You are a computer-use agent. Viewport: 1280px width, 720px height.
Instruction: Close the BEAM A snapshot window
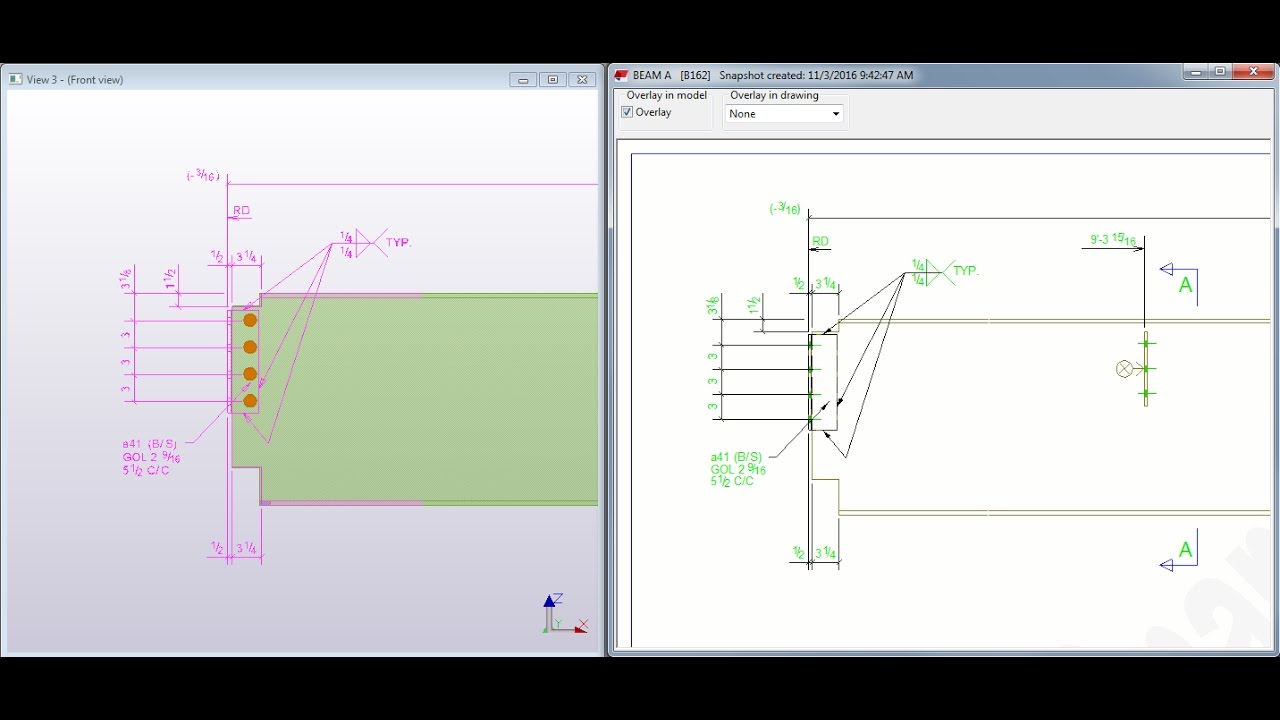click(1253, 72)
